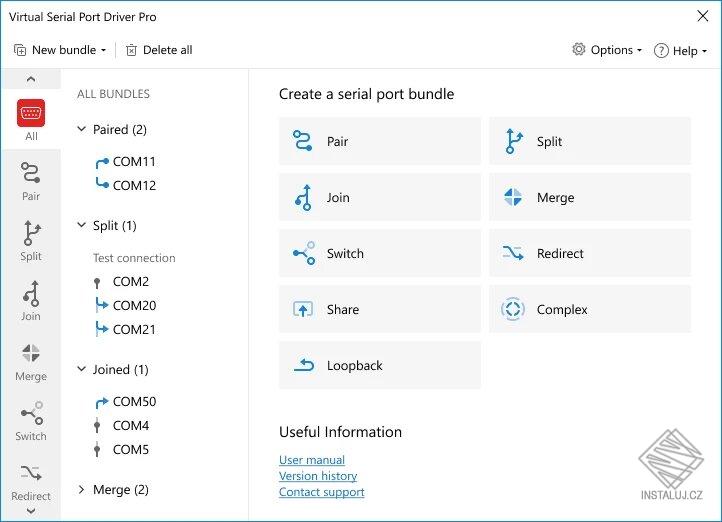Select COM11 in the bundle tree
This screenshot has height=522, width=722.
click(134, 162)
